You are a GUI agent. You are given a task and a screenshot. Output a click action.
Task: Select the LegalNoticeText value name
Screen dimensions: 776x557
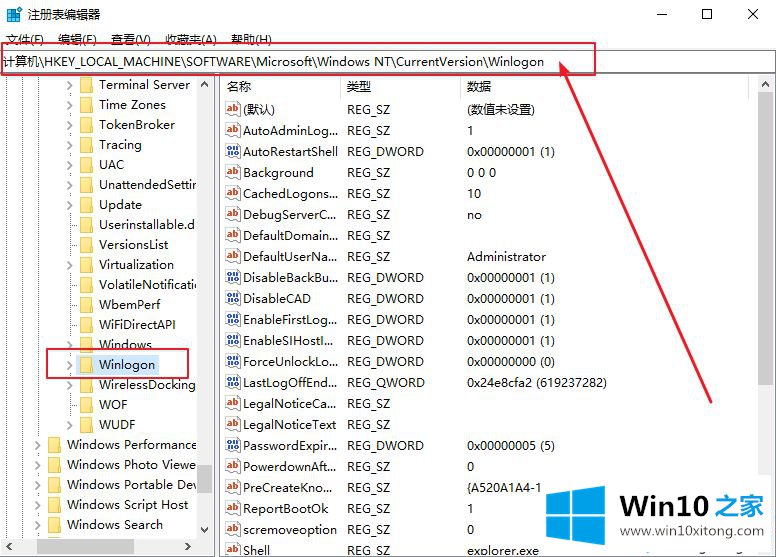[290, 424]
